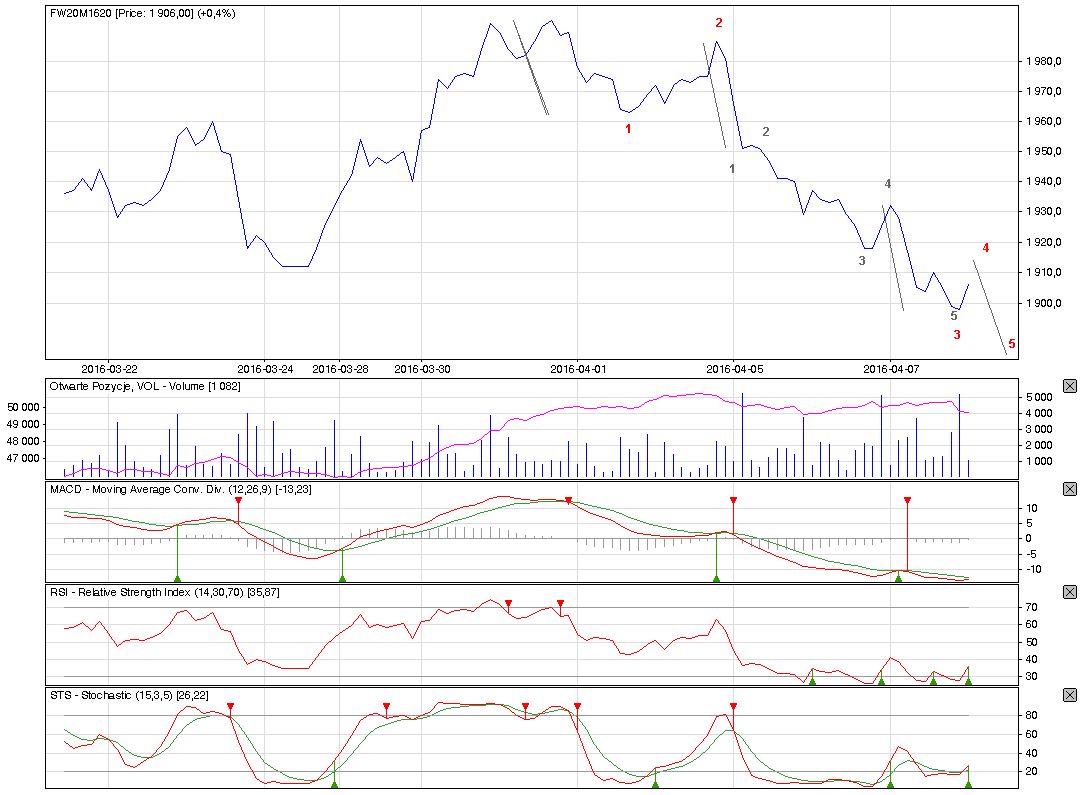
Task: Click the 2016-03-24 date label
Action: tap(265, 369)
